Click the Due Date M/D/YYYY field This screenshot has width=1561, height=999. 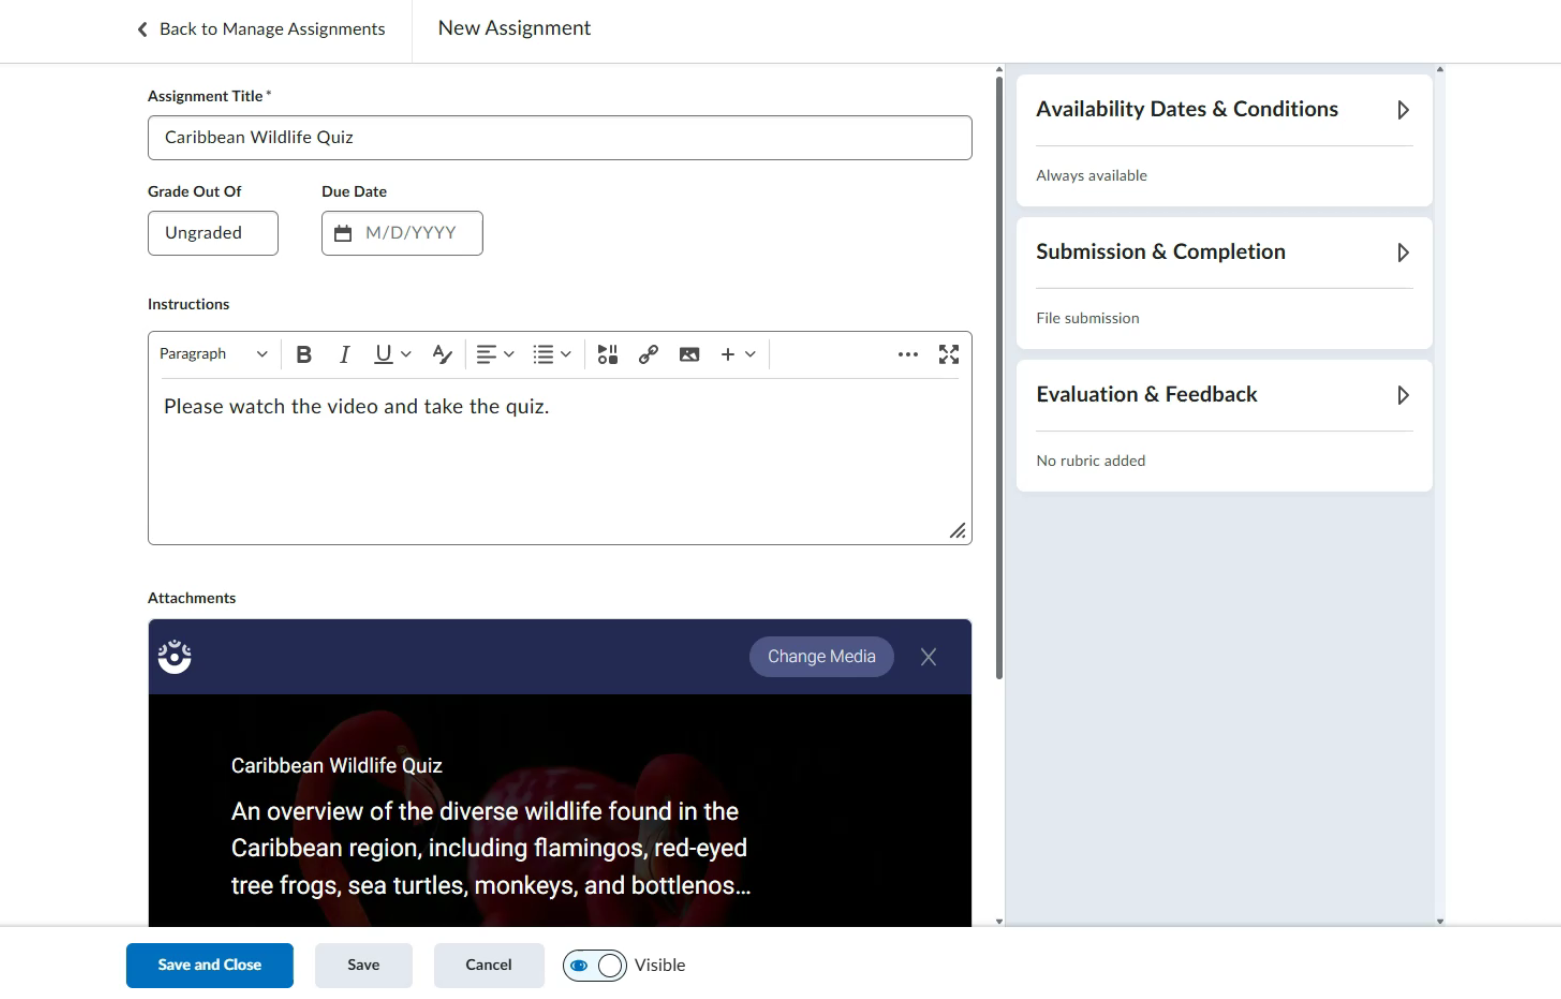pos(402,233)
